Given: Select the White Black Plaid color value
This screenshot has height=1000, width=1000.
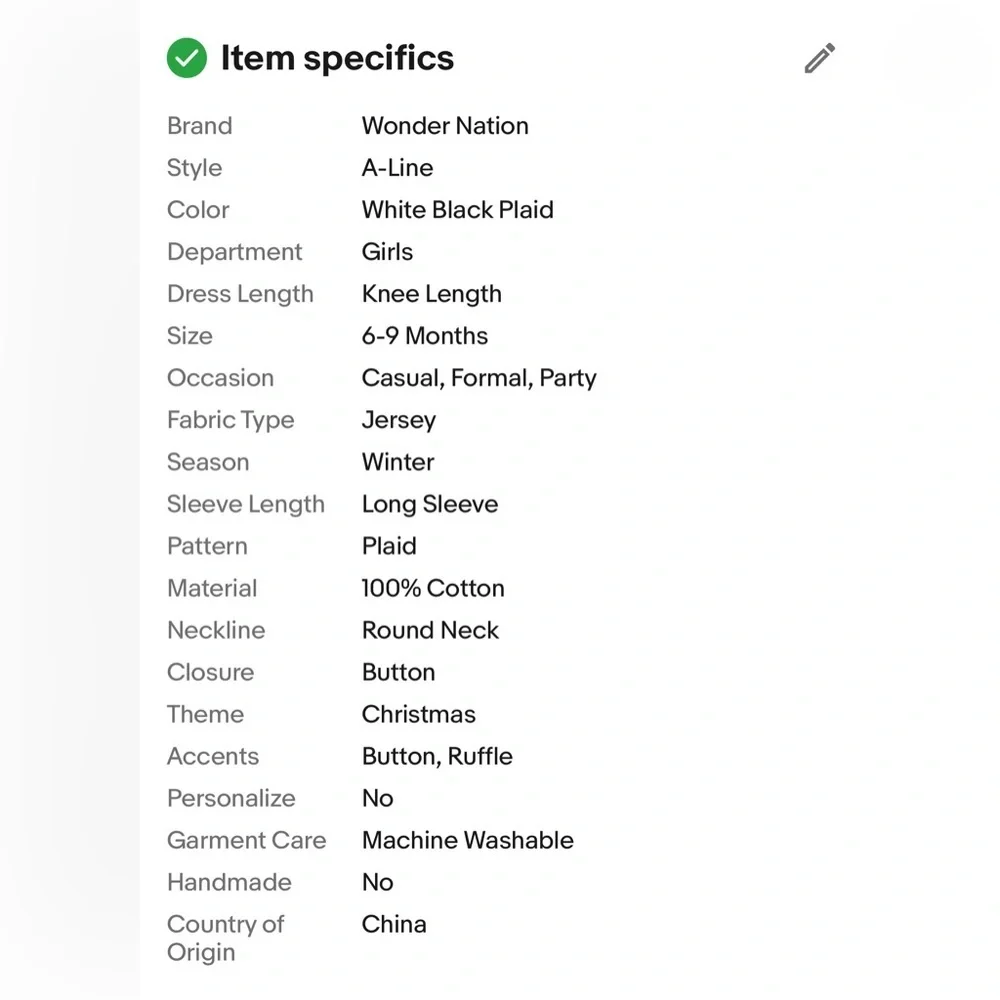Looking at the screenshot, I should [457, 210].
